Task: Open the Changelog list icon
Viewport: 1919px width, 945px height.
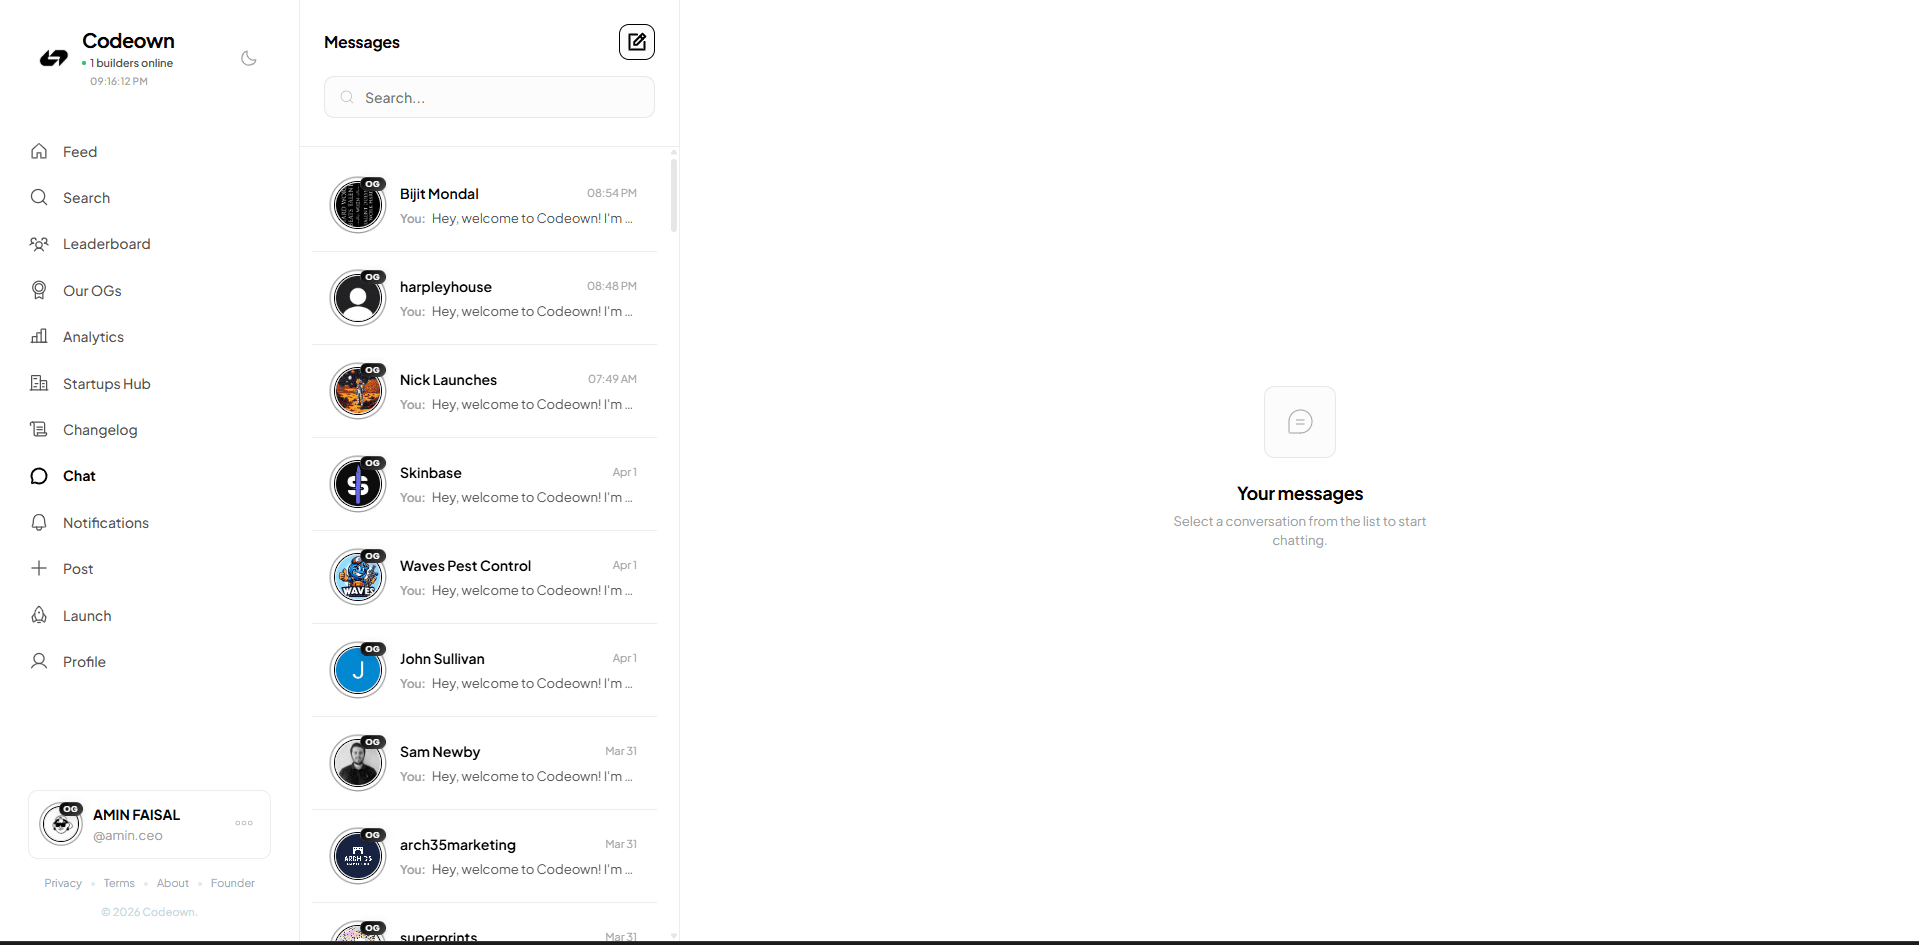Action: point(38,429)
